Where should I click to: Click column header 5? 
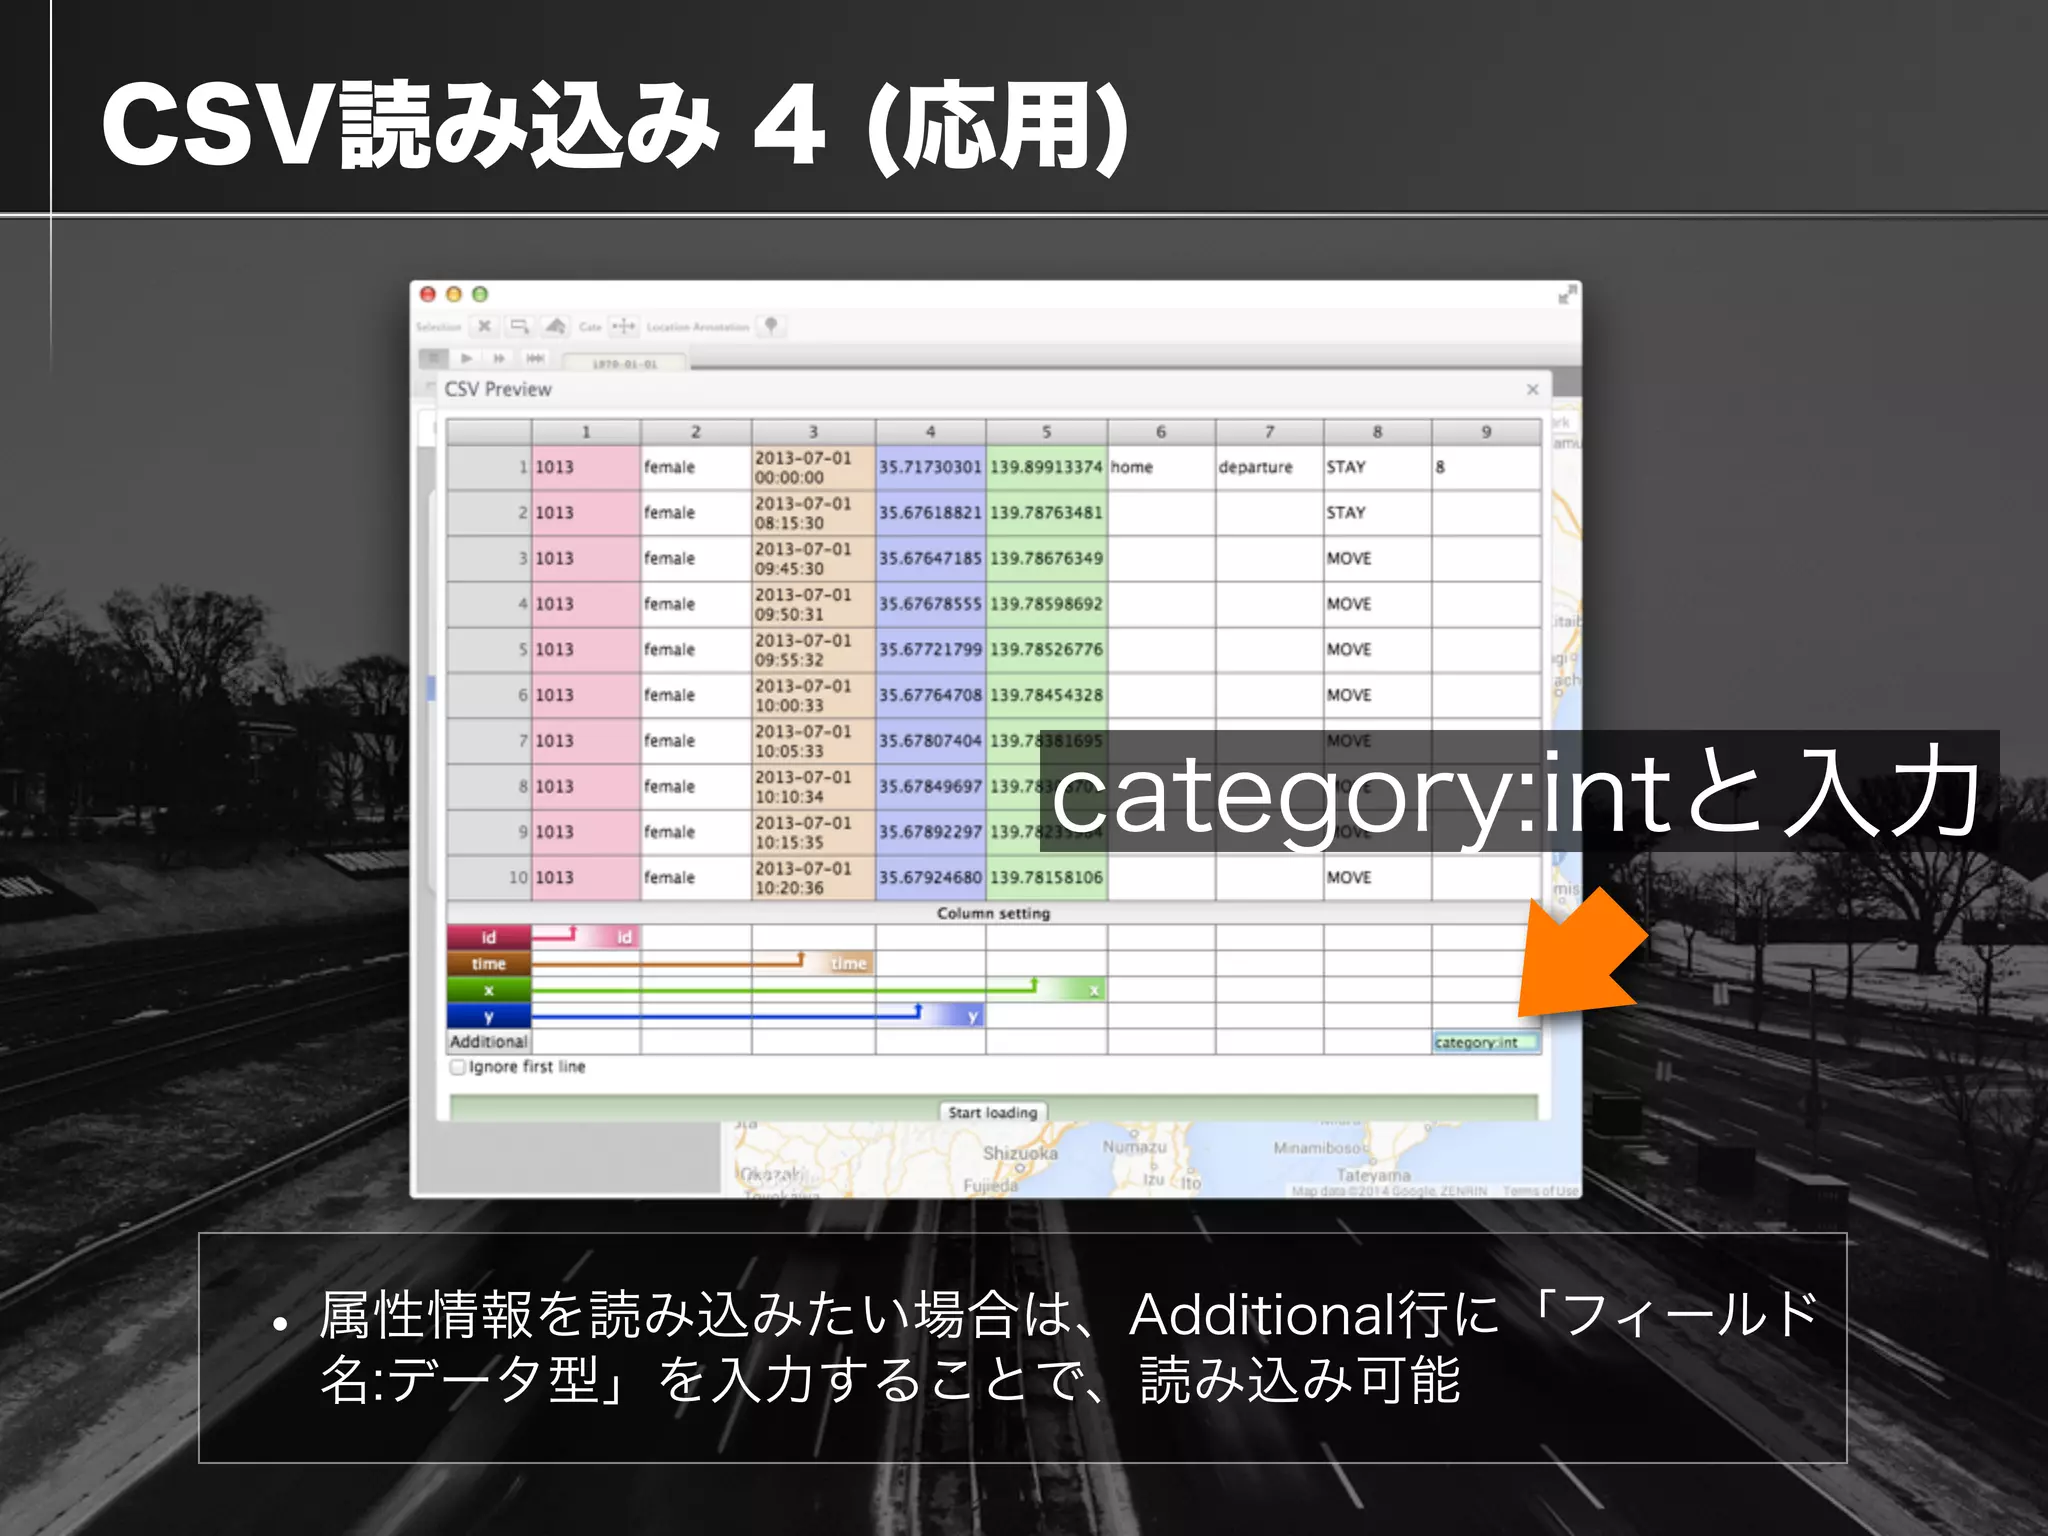tap(1046, 432)
